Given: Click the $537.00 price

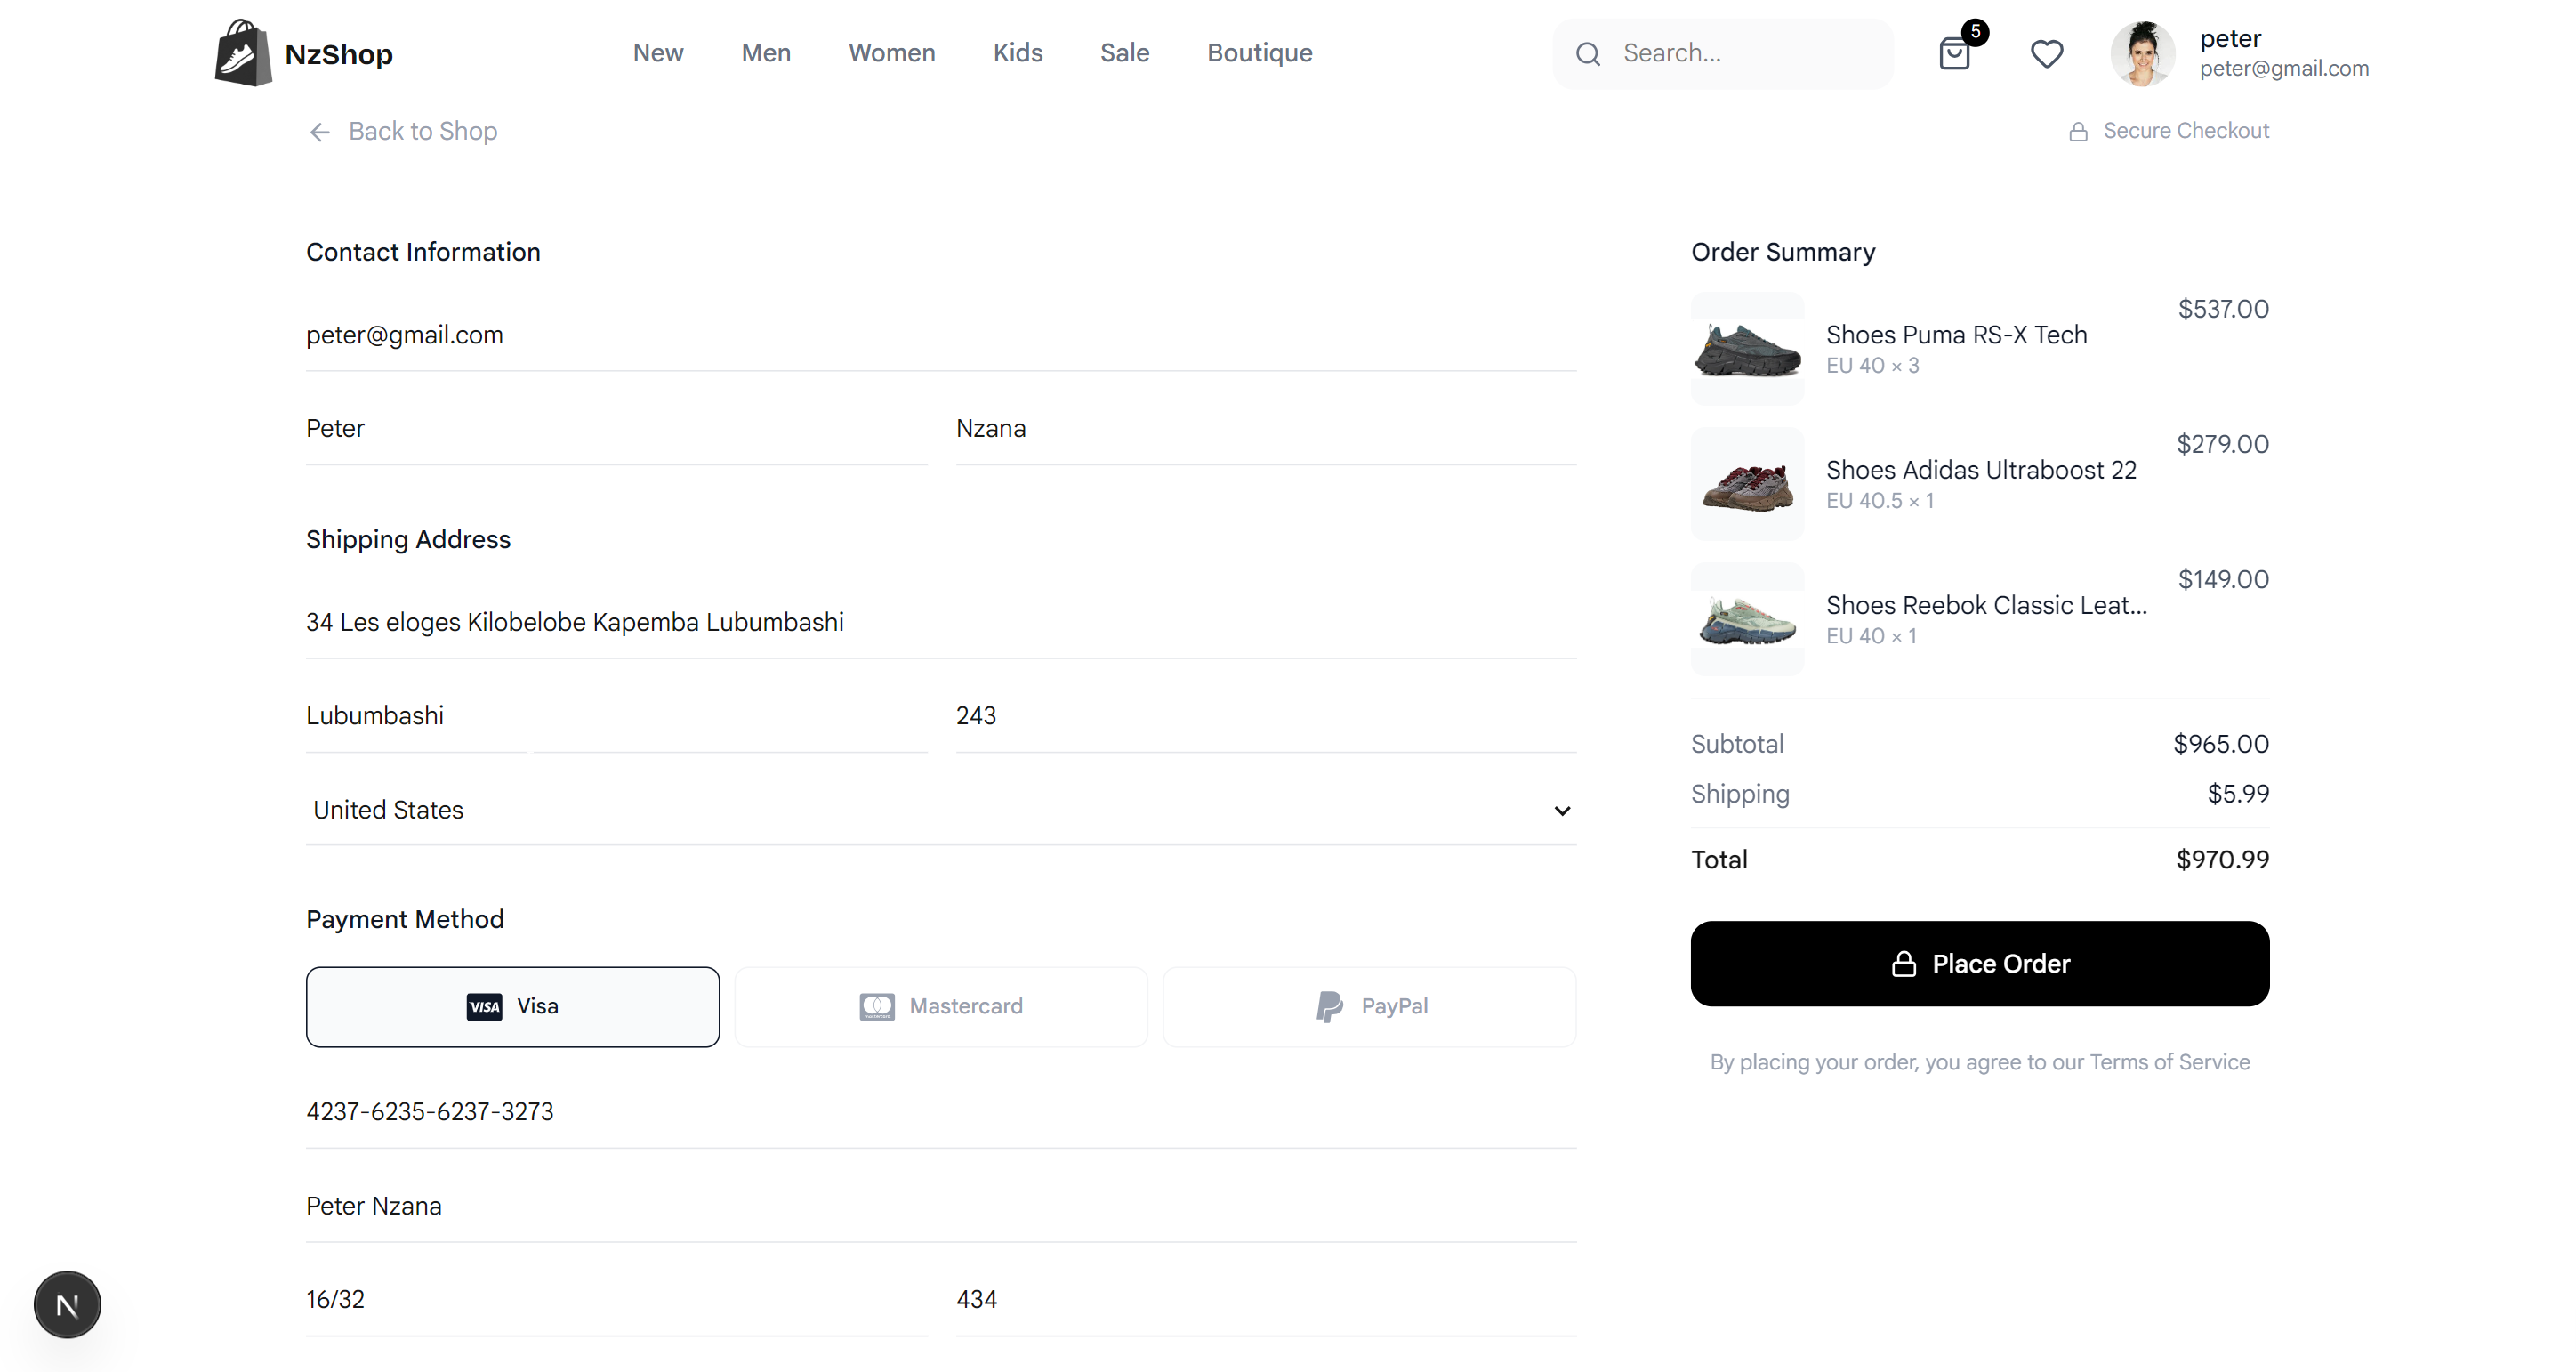Looking at the screenshot, I should pos(2223,309).
